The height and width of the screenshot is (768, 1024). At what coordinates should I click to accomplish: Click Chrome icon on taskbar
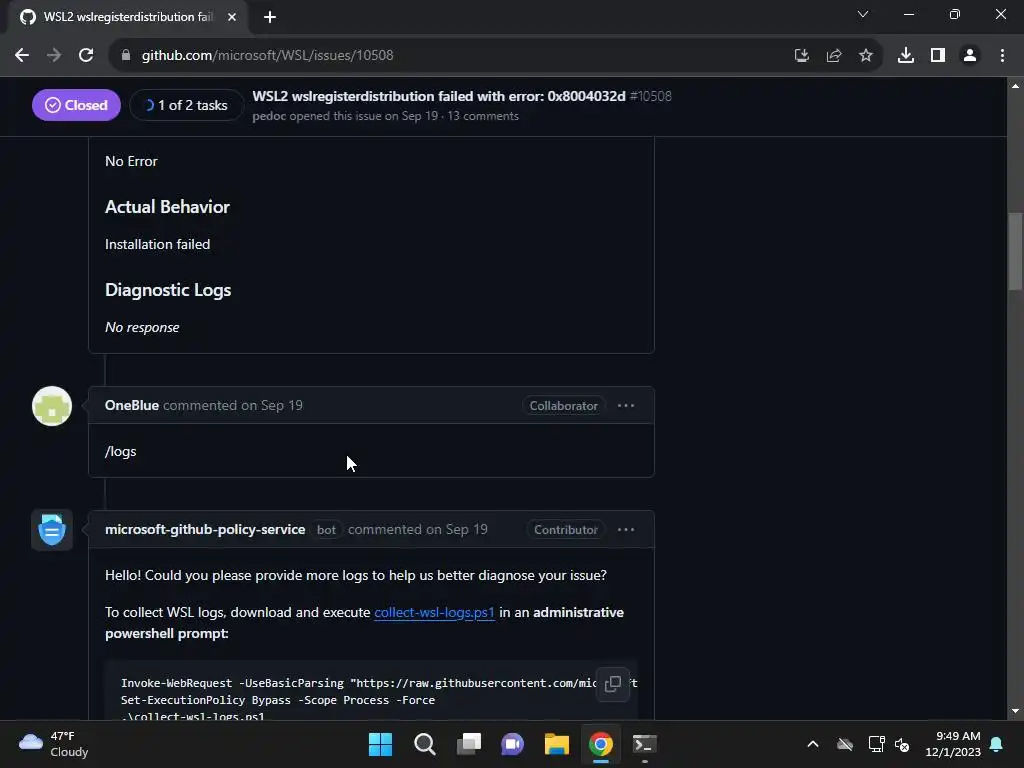click(x=601, y=744)
